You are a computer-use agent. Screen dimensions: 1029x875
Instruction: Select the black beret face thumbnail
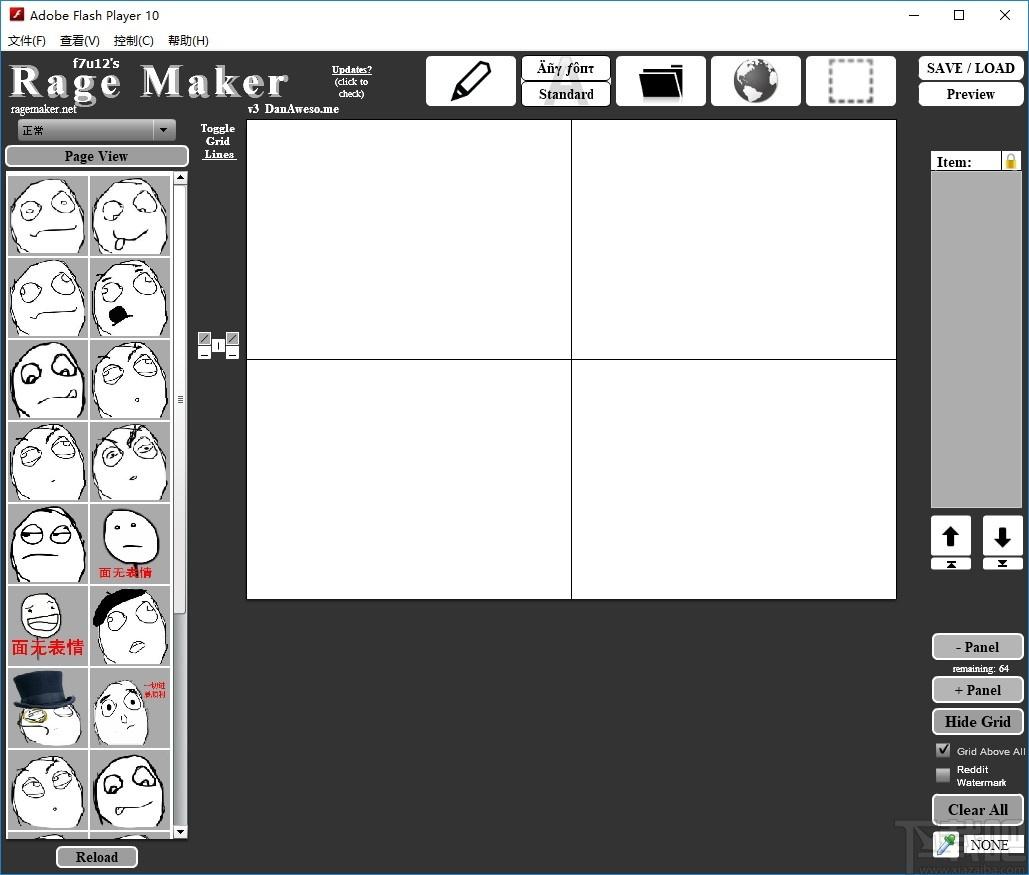point(130,626)
